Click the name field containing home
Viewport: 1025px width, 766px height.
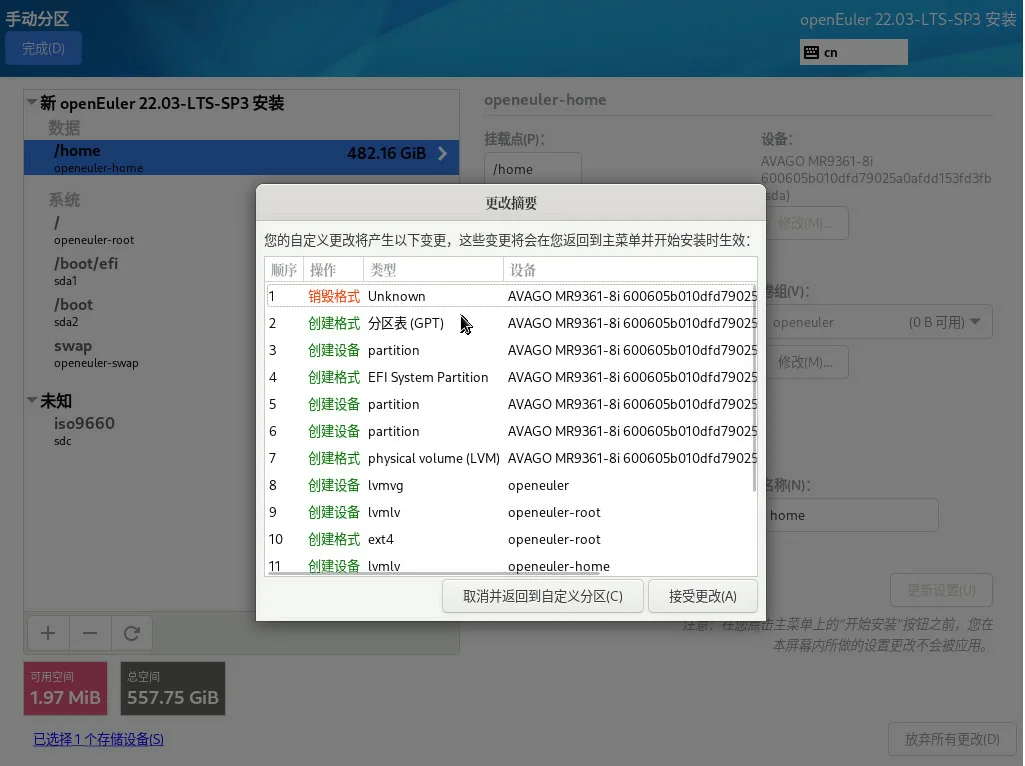click(852, 515)
